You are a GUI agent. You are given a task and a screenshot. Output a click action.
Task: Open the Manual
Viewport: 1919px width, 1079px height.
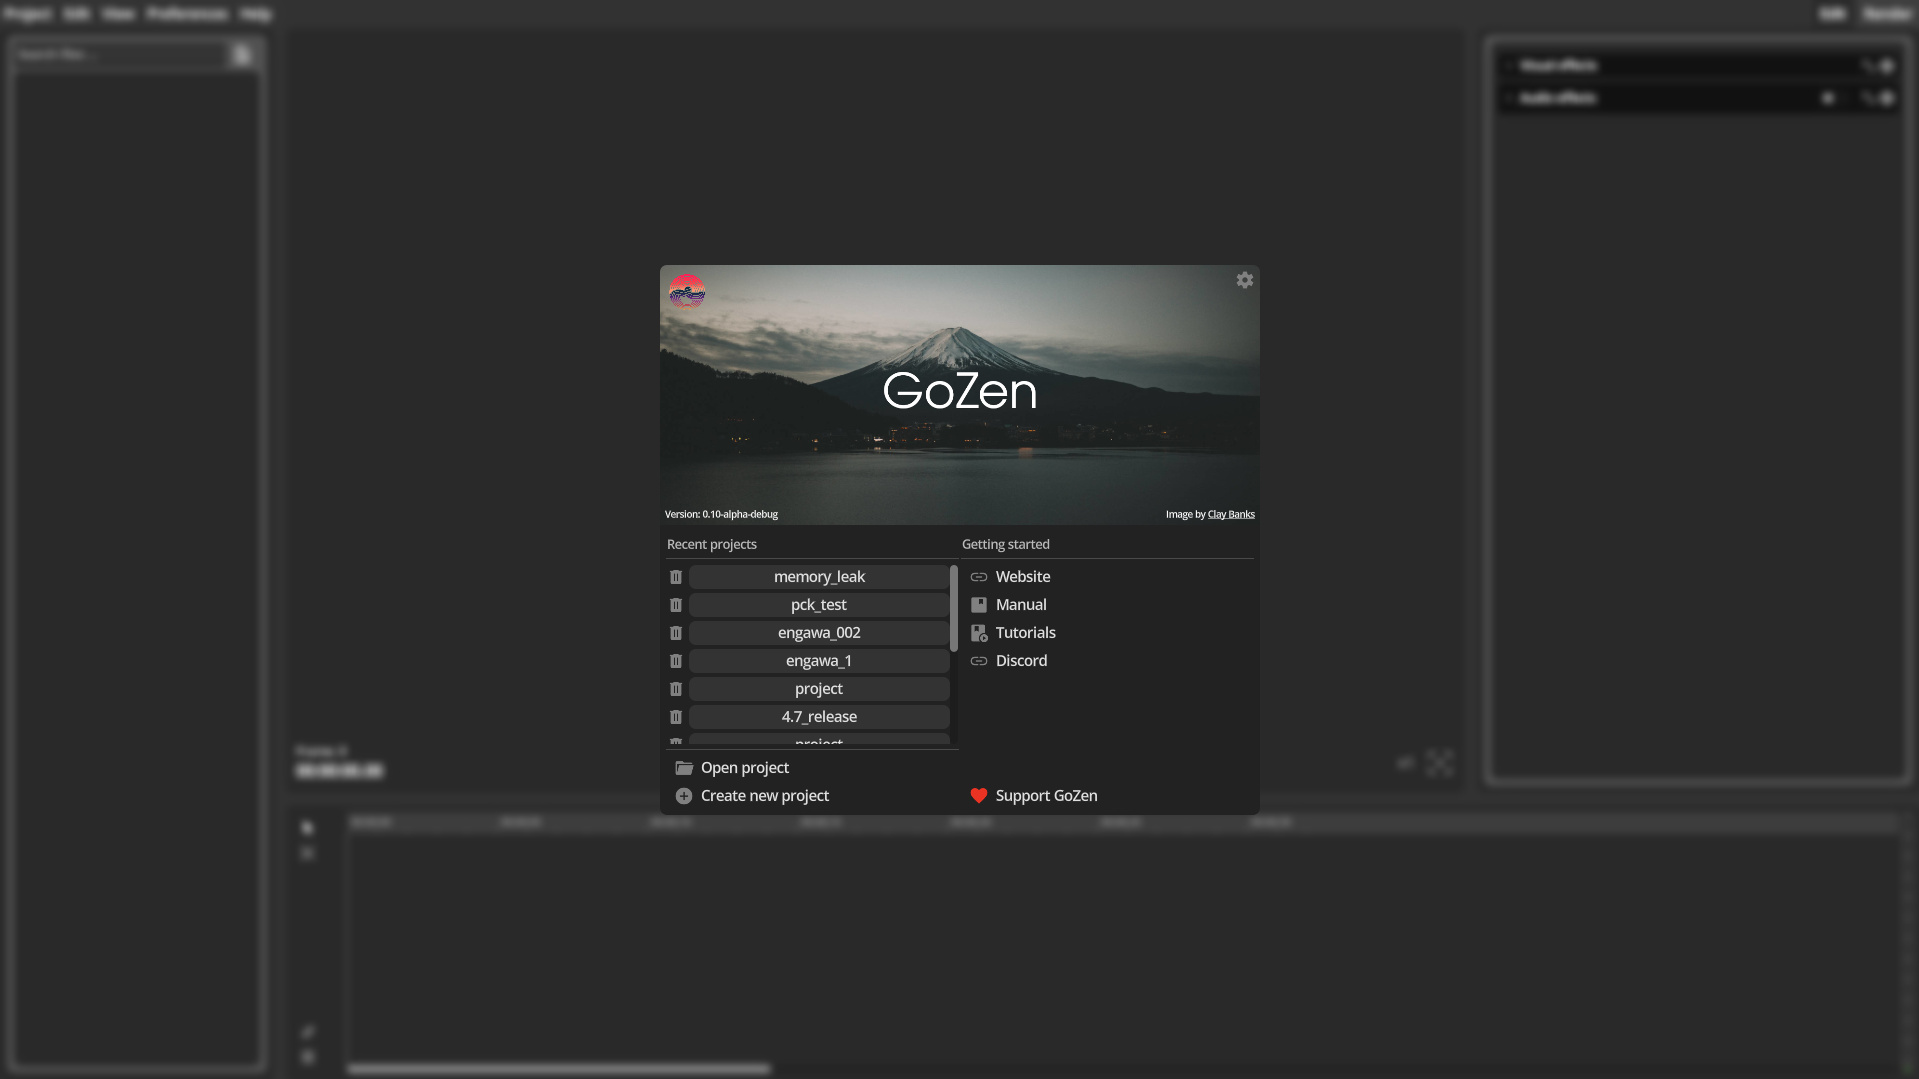pyautogui.click(x=1008, y=605)
